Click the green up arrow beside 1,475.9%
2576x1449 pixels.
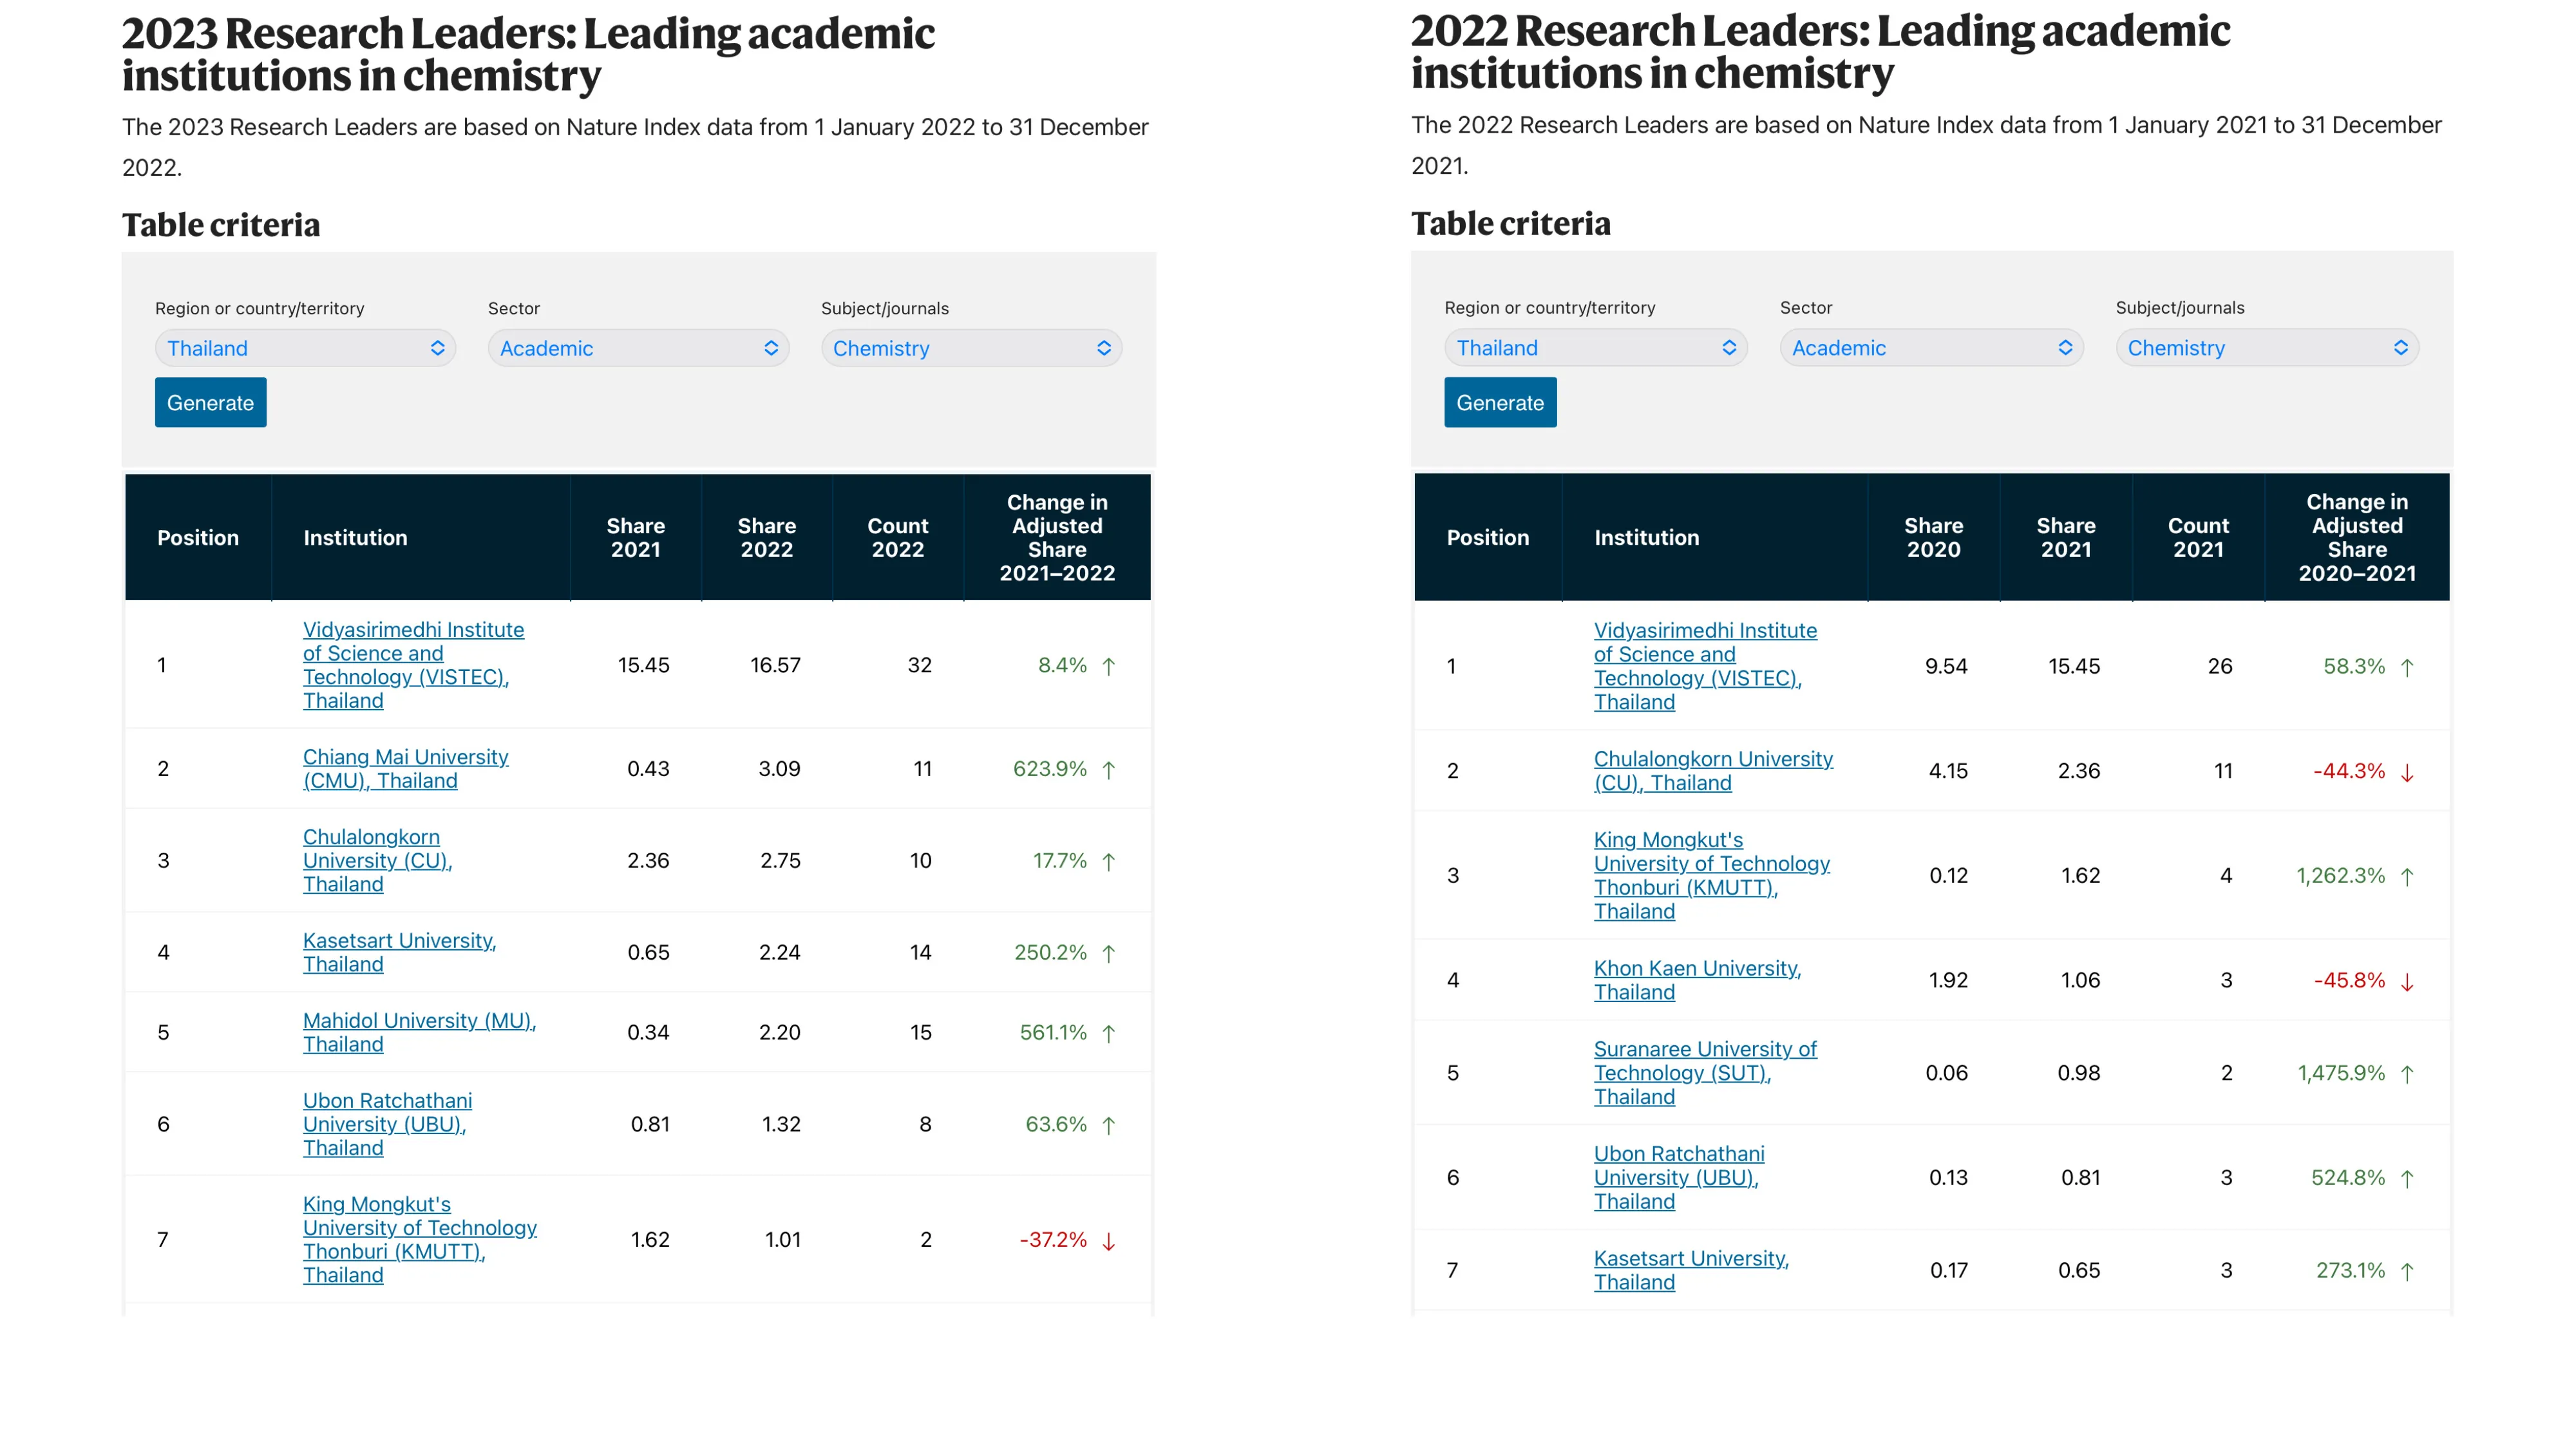(2407, 1074)
